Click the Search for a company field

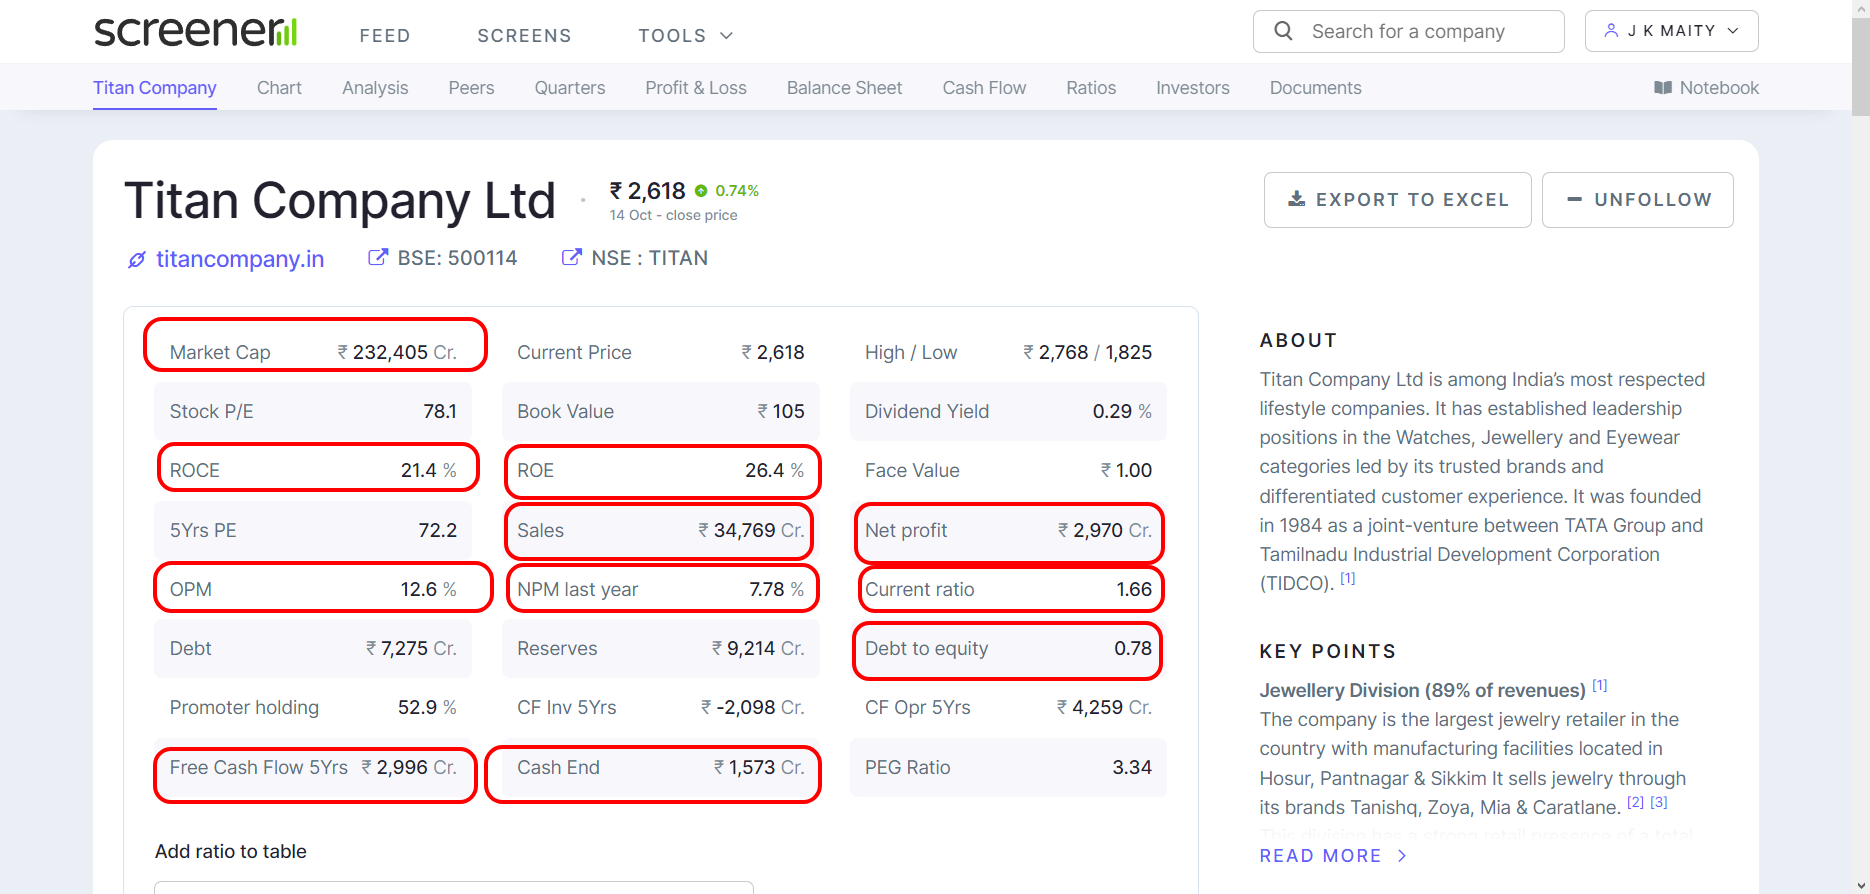[x=1408, y=31]
